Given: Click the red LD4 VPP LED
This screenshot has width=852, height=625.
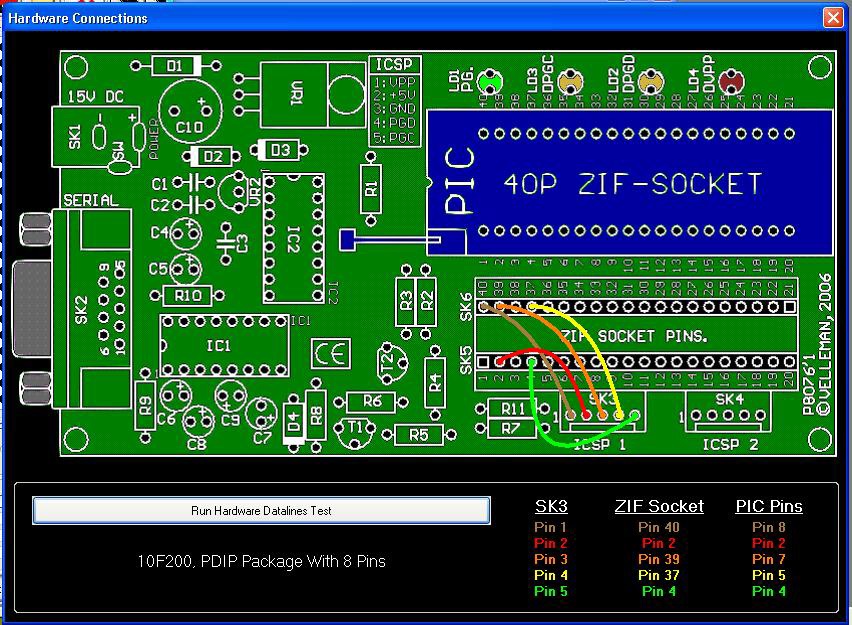Looking at the screenshot, I should pos(731,81).
